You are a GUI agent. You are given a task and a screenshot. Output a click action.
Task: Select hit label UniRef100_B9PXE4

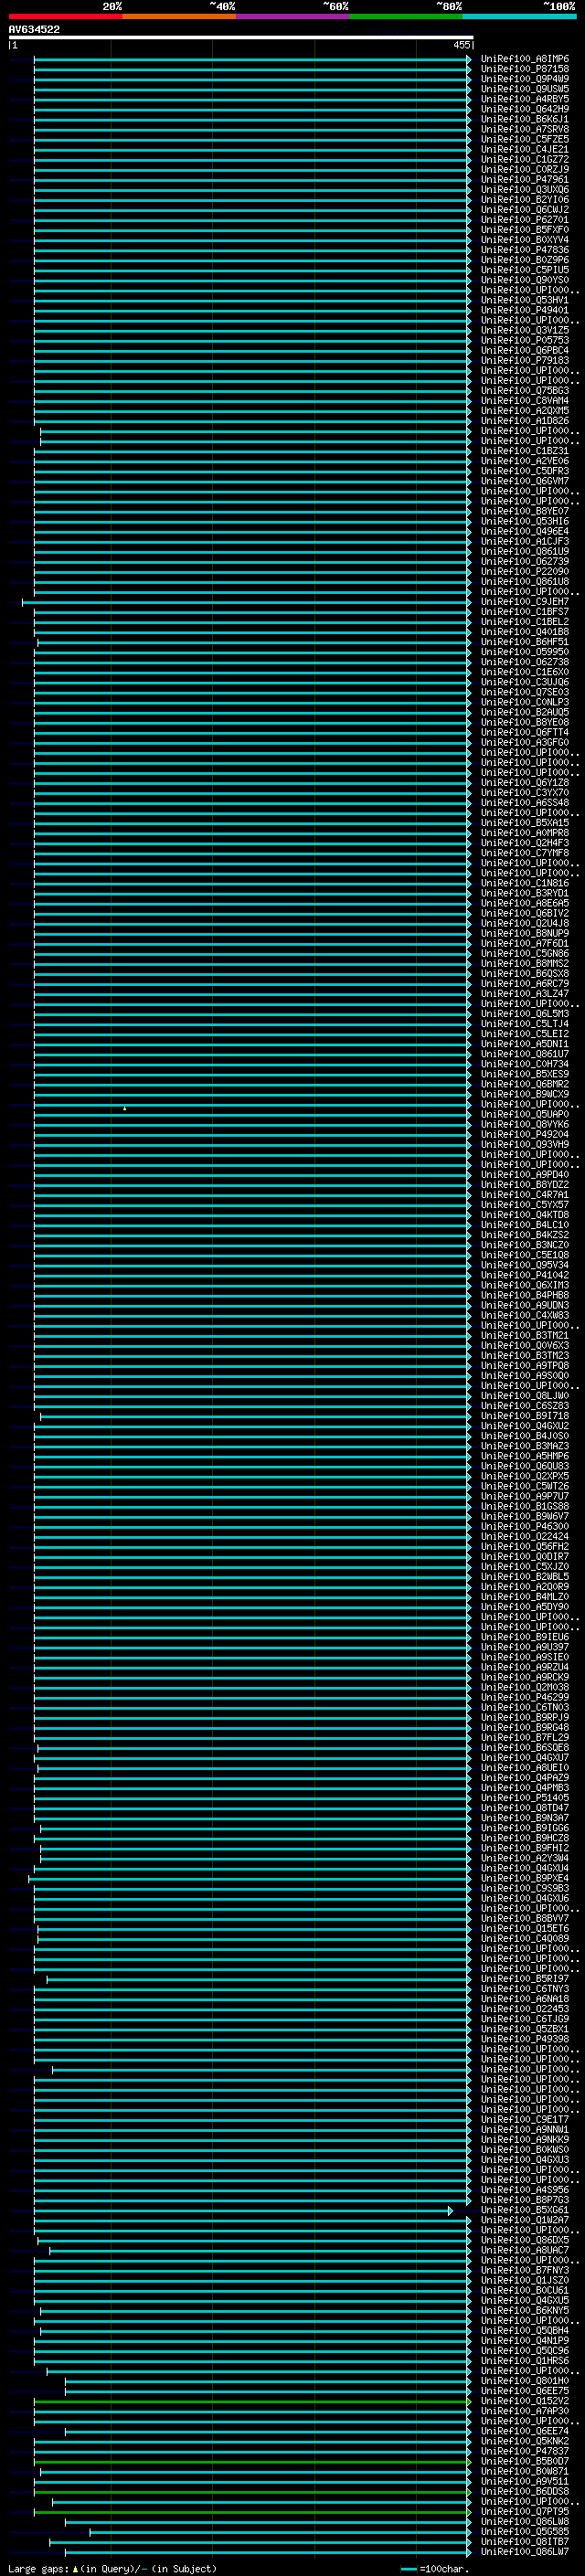coord(524,1878)
